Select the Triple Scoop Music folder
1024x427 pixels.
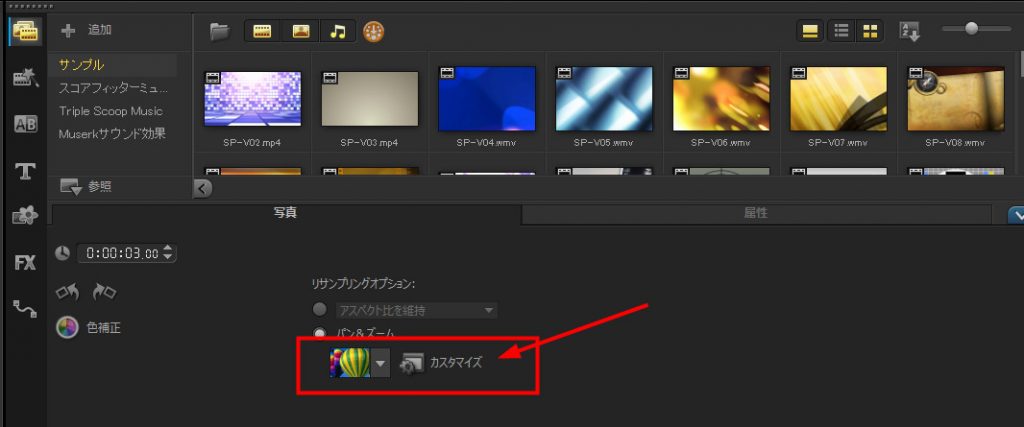click(x=110, y=111)
